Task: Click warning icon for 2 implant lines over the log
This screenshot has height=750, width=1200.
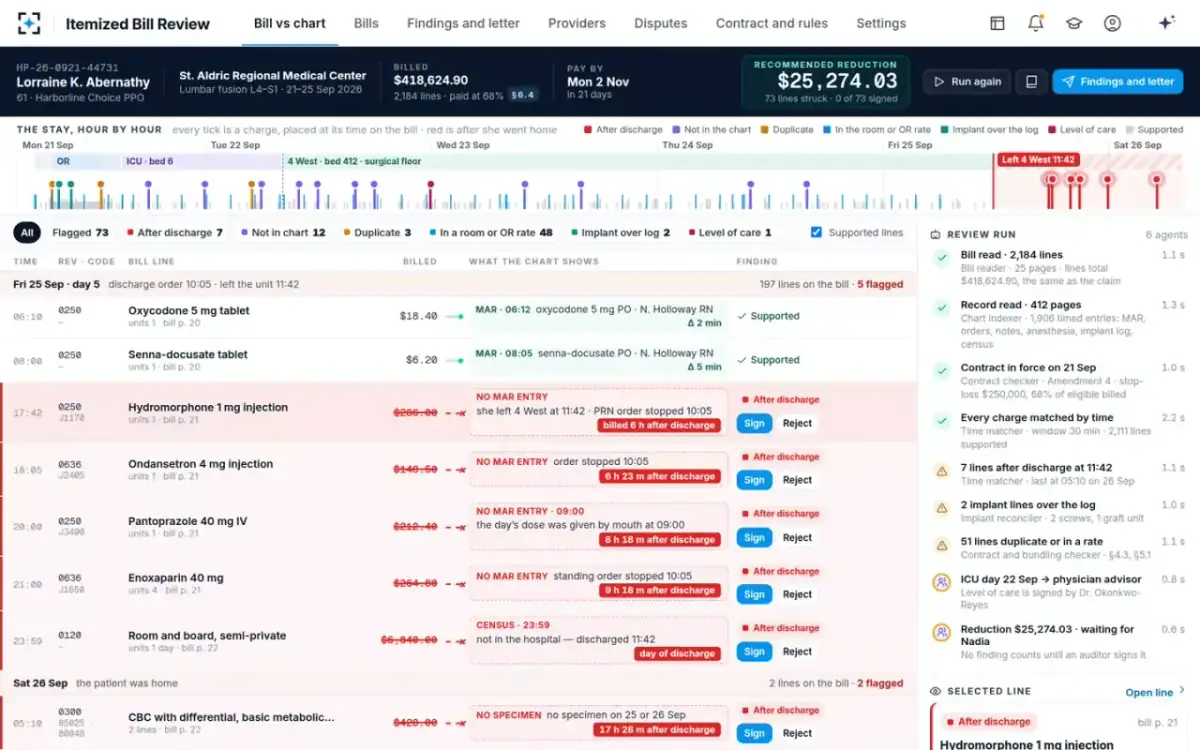Action: coord(941,508)
